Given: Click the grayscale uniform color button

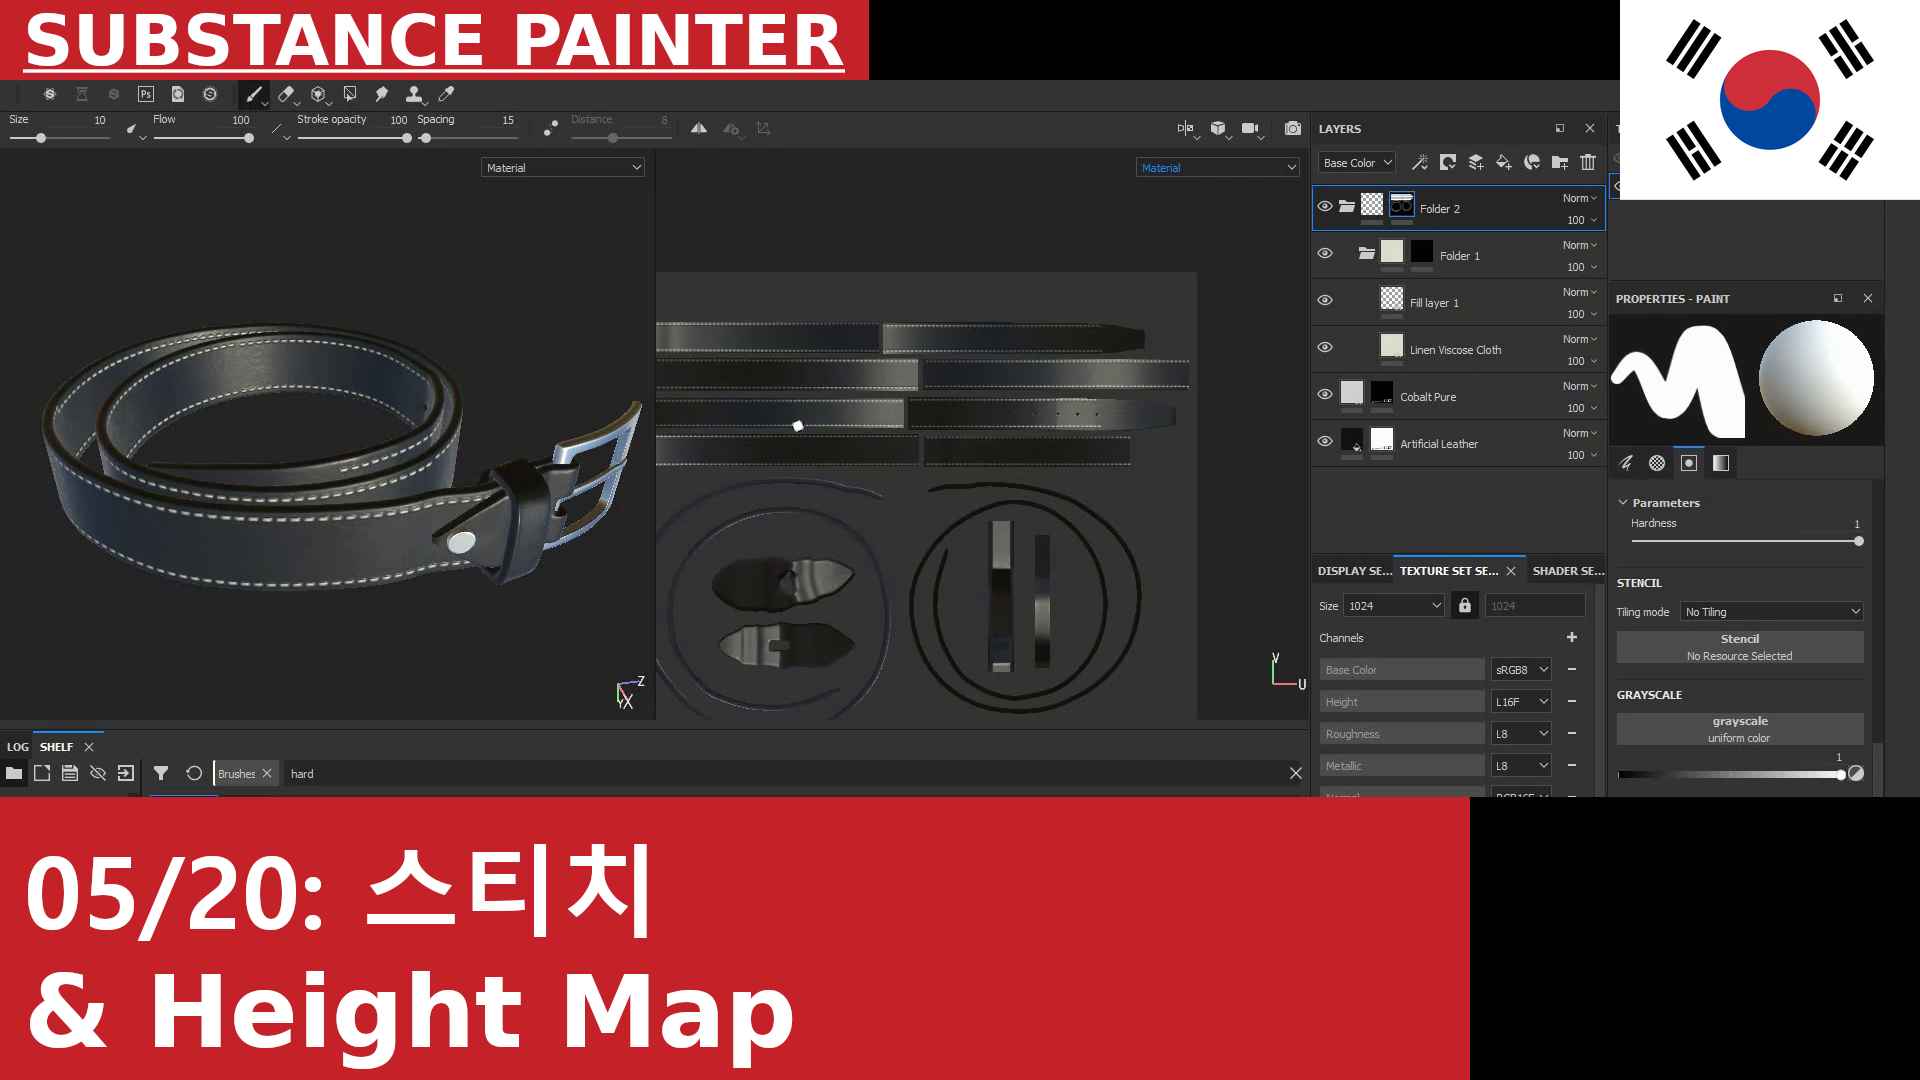Looking at the screenshot, I should (x=1740, y=729).
